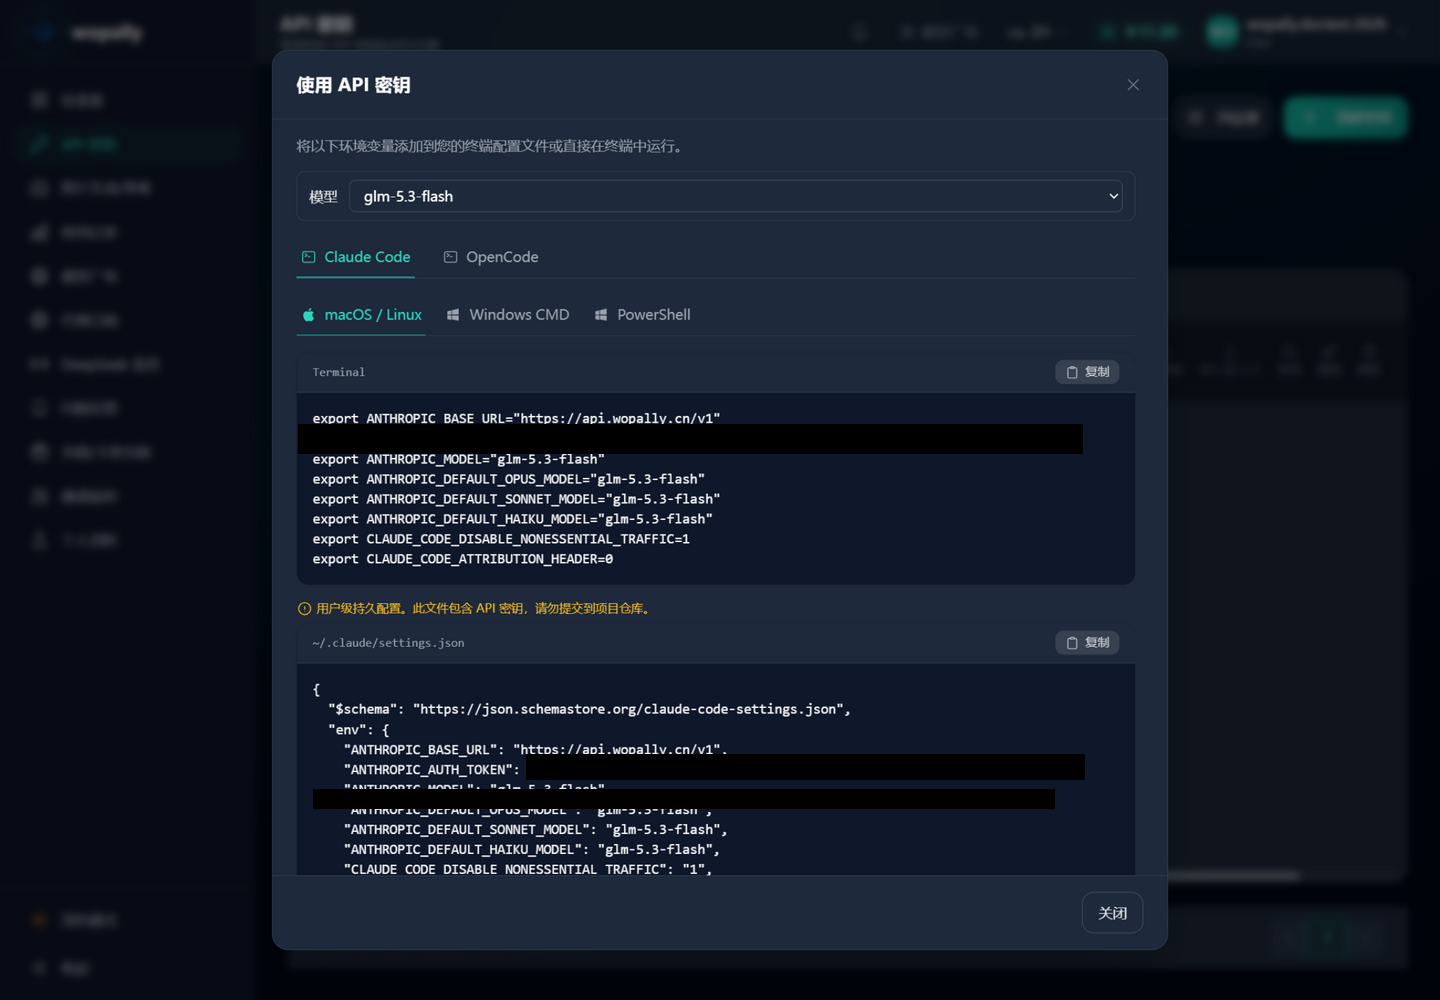Click the export ANTHROPIC_BASE_URL terminal line
The width and height of the screenshot is (1440, 1000).
point(516,418)
